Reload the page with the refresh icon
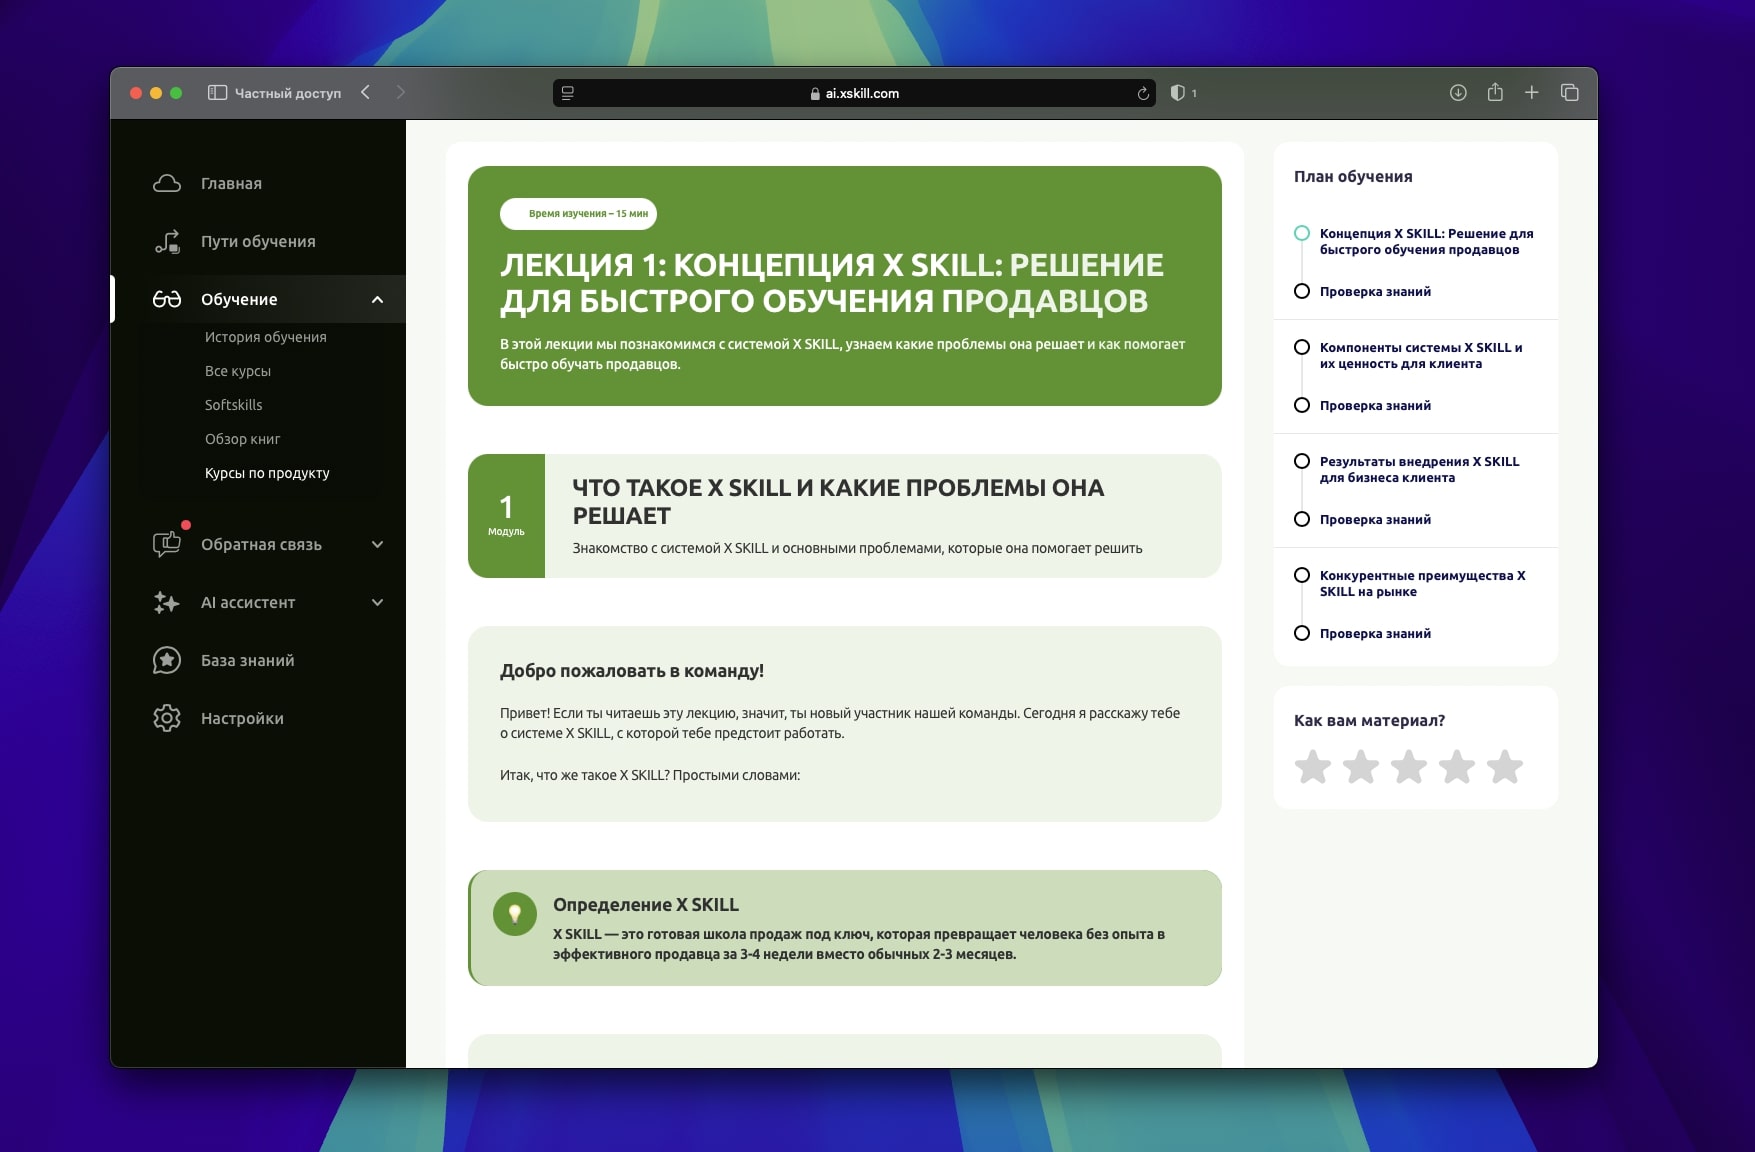The width and height of the screenshot is (1755, 1152). click(x=1143, y=93)
